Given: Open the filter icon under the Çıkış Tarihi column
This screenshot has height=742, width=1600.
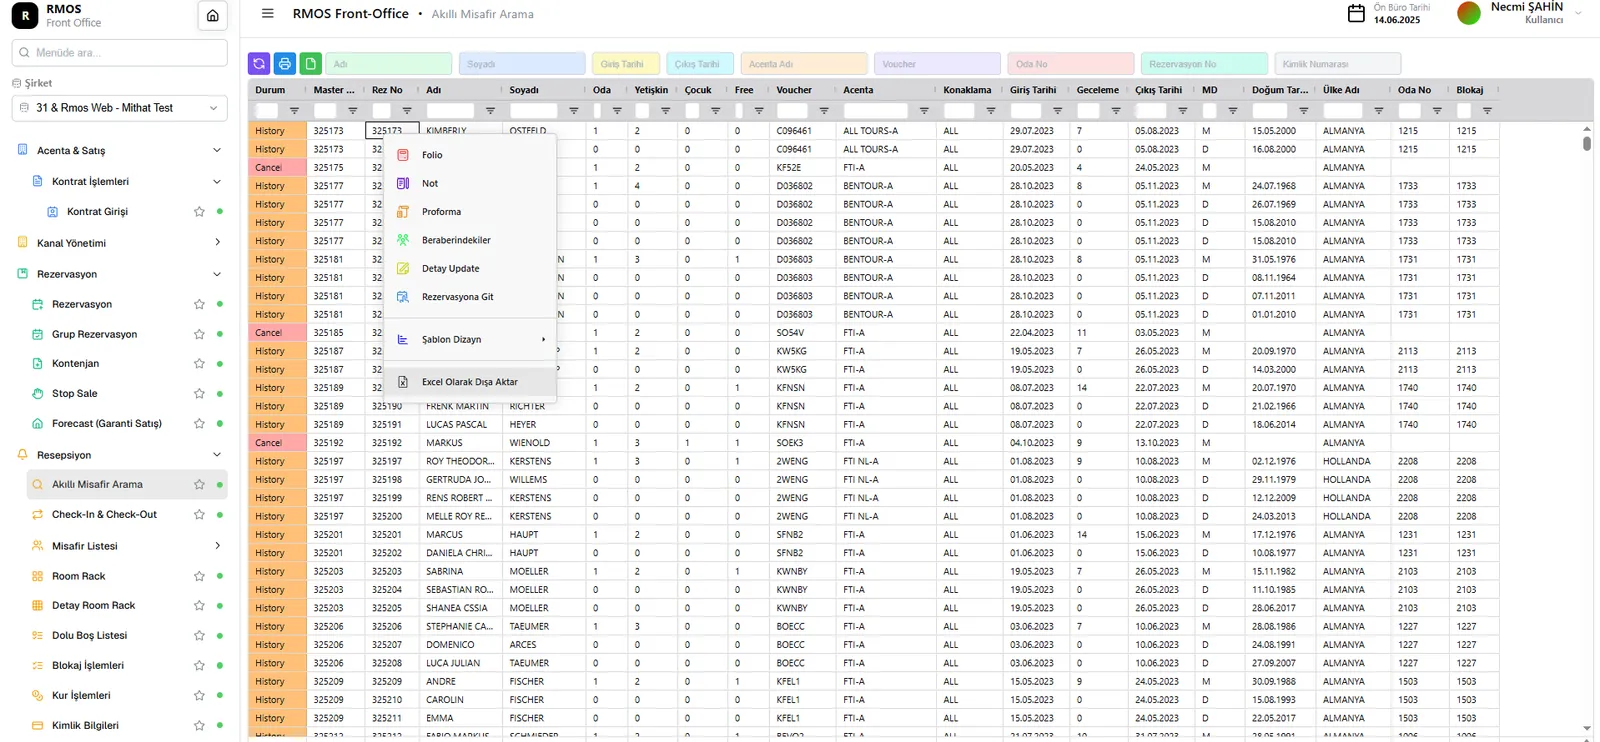Looking at the screenshot, I should tap(1183, 111).
